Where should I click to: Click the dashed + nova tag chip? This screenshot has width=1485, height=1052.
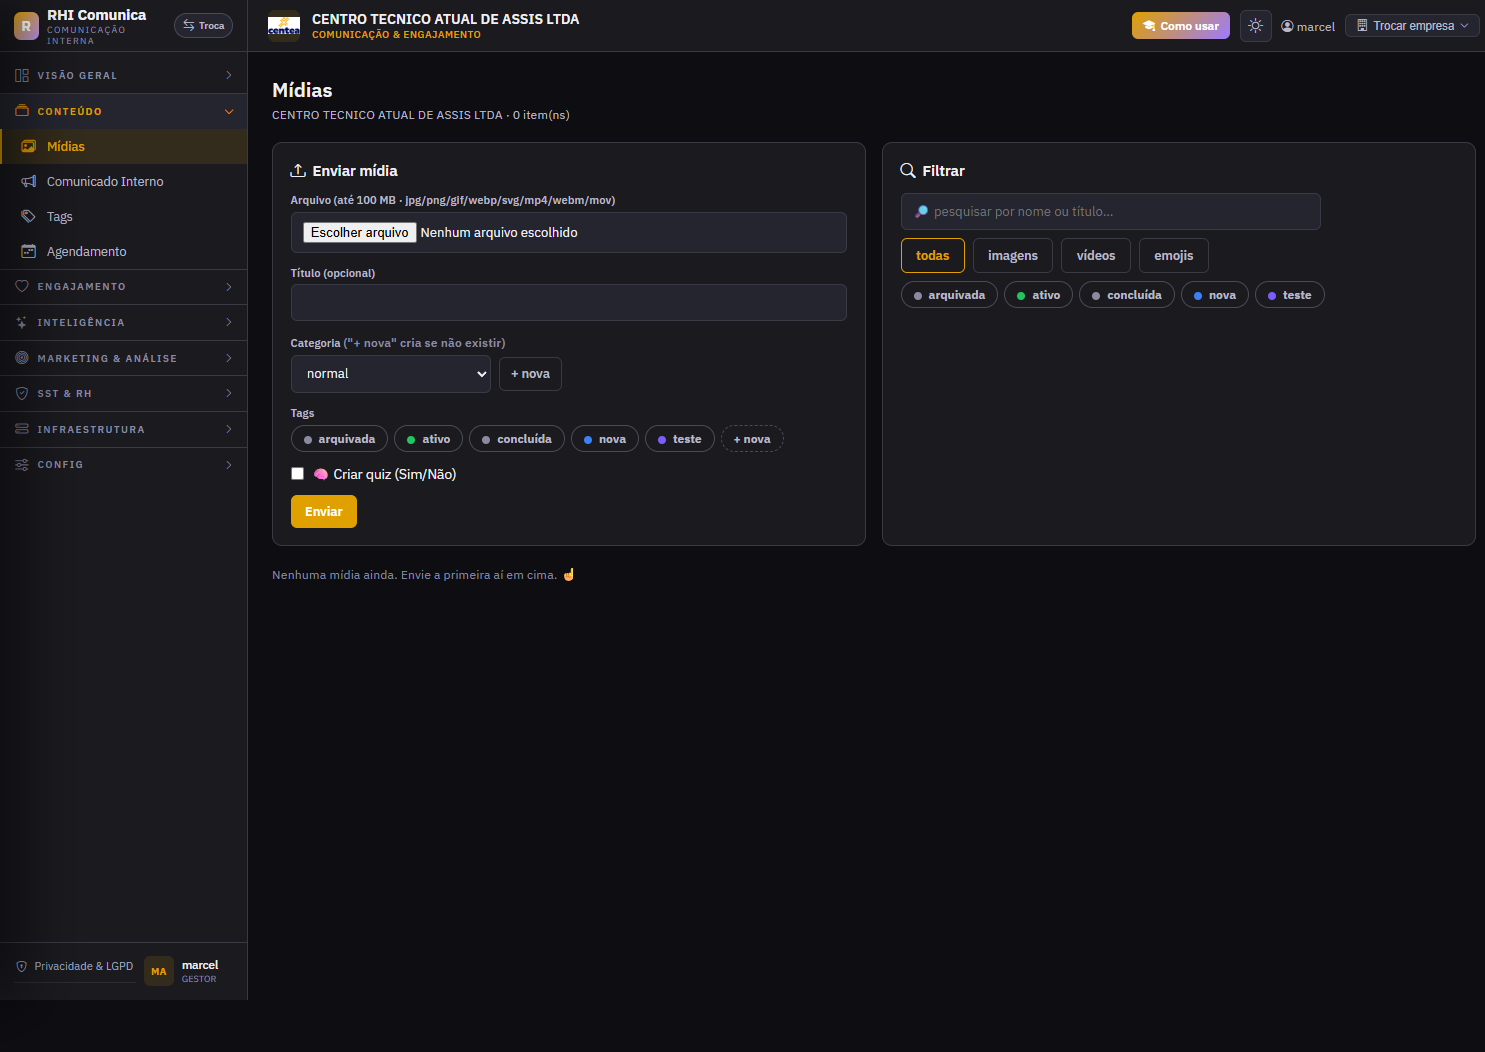(752, 439)
